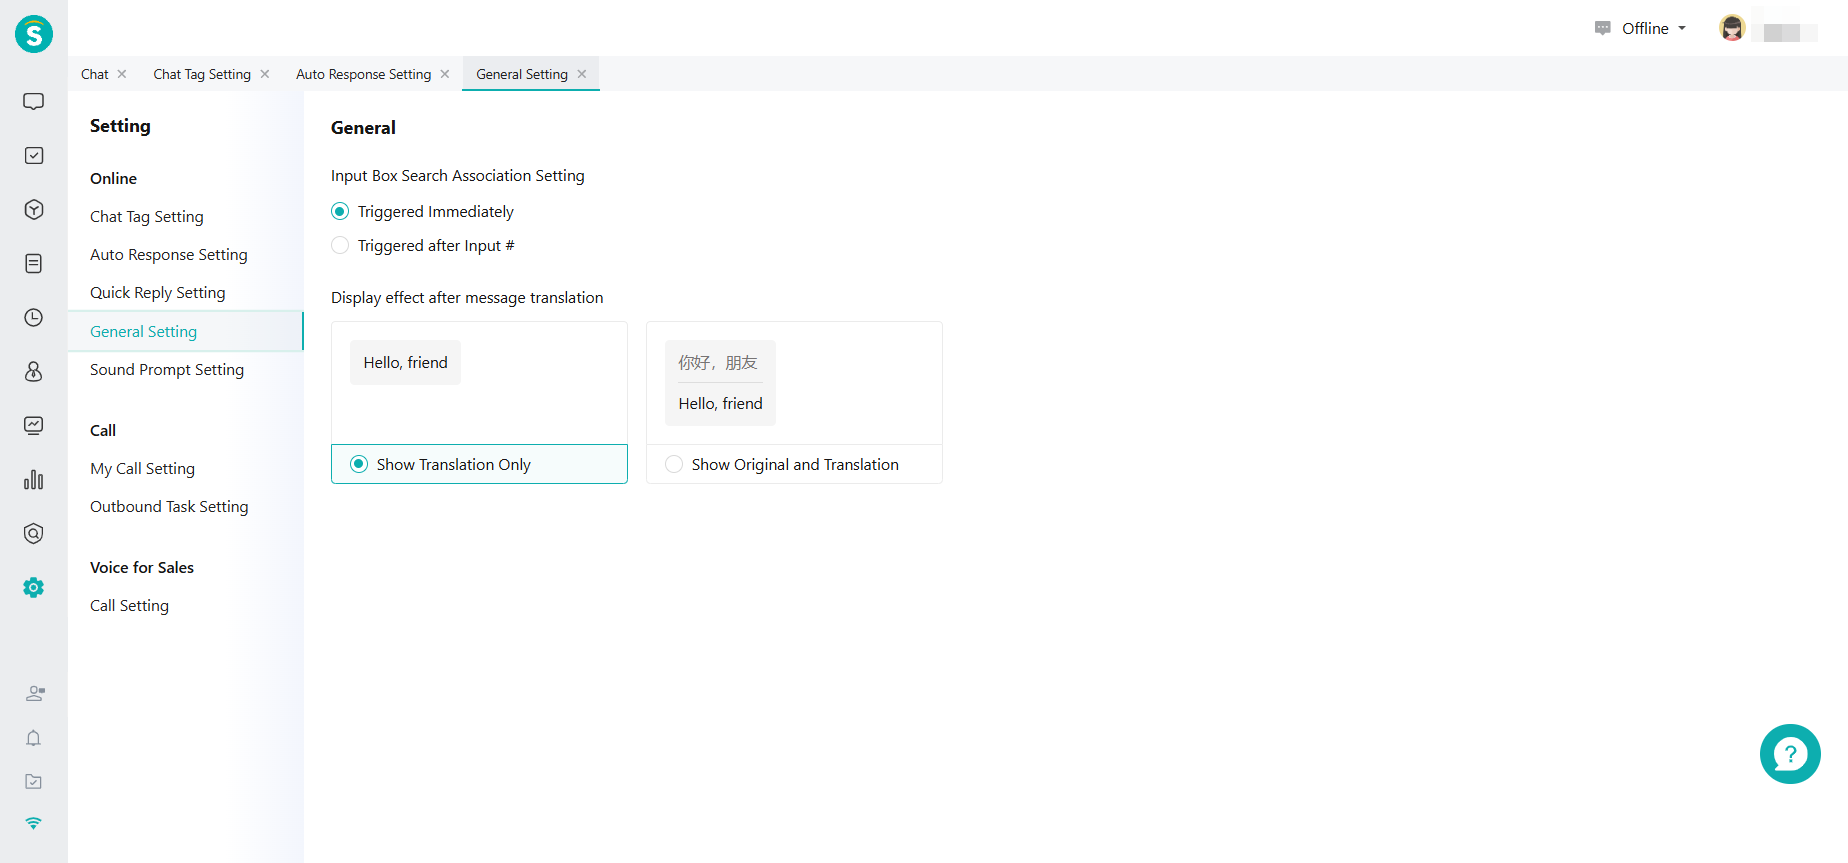1848x863 pixels.
Task: Open Sound Prompt Setting page
Action: pyautogui.click(x=166, y=369)
